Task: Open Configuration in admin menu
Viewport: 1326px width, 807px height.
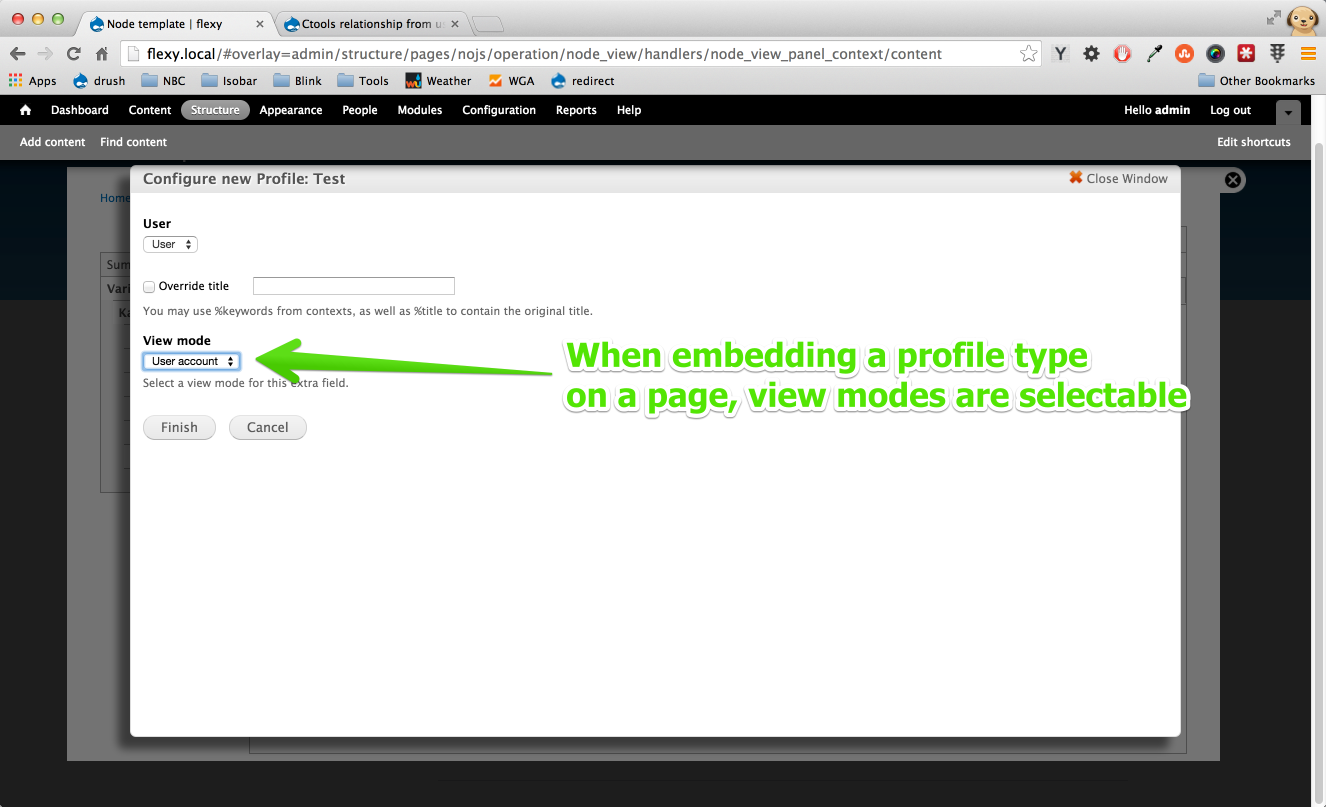Action: (x=499, y=110)
